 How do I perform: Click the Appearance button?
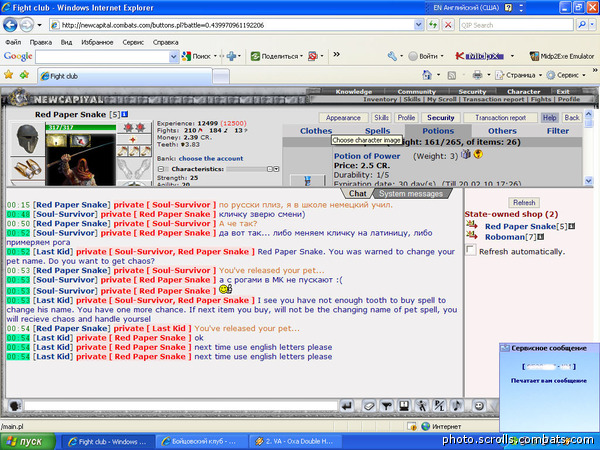(343, 117)
